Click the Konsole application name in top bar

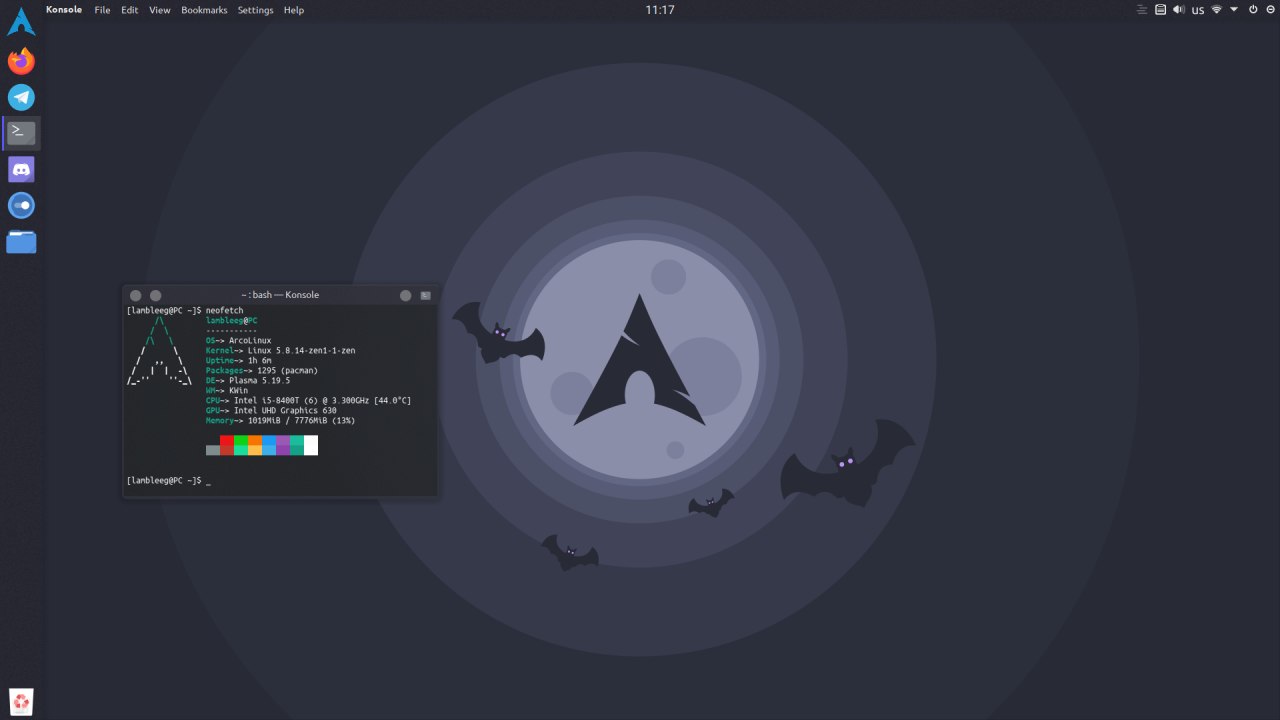pyautogui.click(x=64, y=9)
